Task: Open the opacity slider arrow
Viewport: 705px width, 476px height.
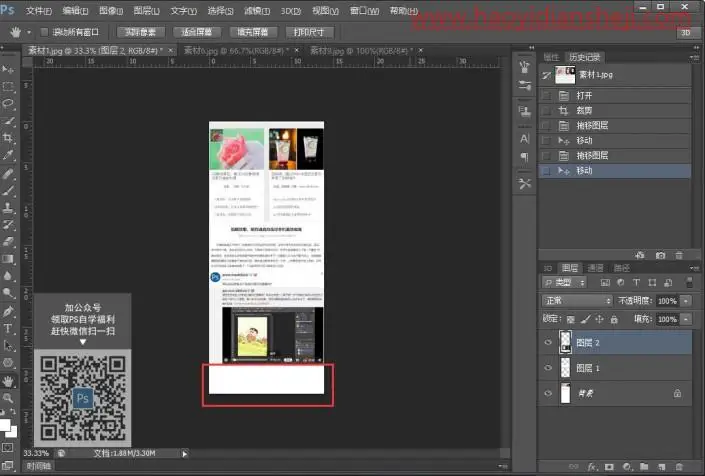Action: 686,301
